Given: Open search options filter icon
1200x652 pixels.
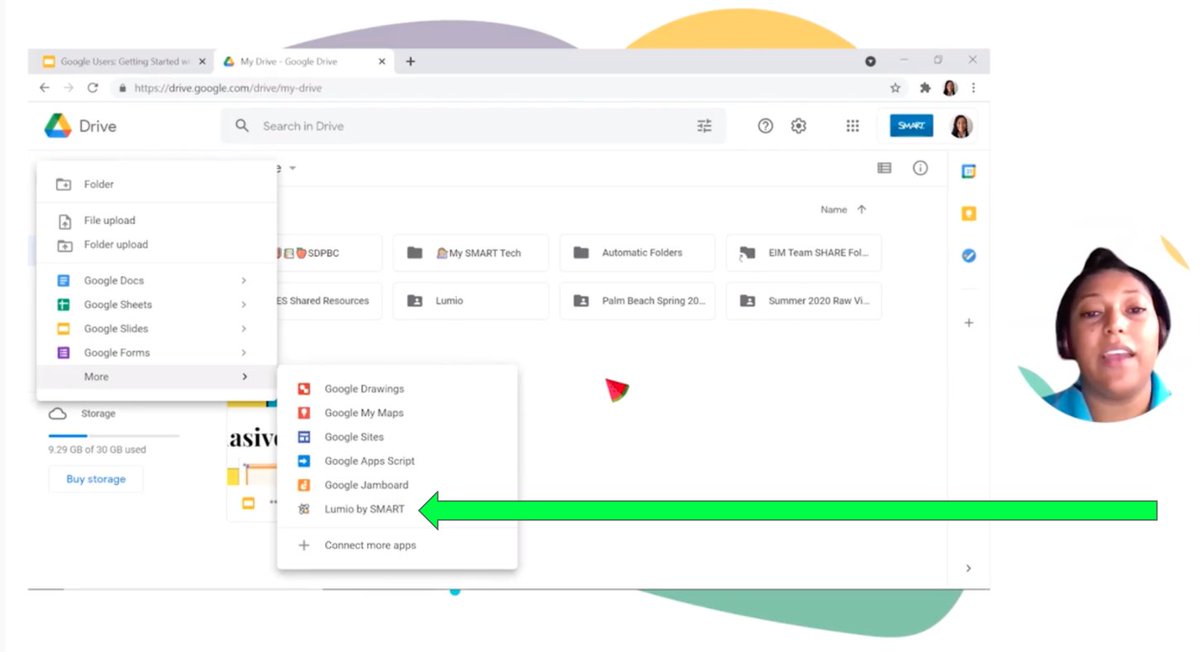Looking at the screenshot, I should [704, 126].
